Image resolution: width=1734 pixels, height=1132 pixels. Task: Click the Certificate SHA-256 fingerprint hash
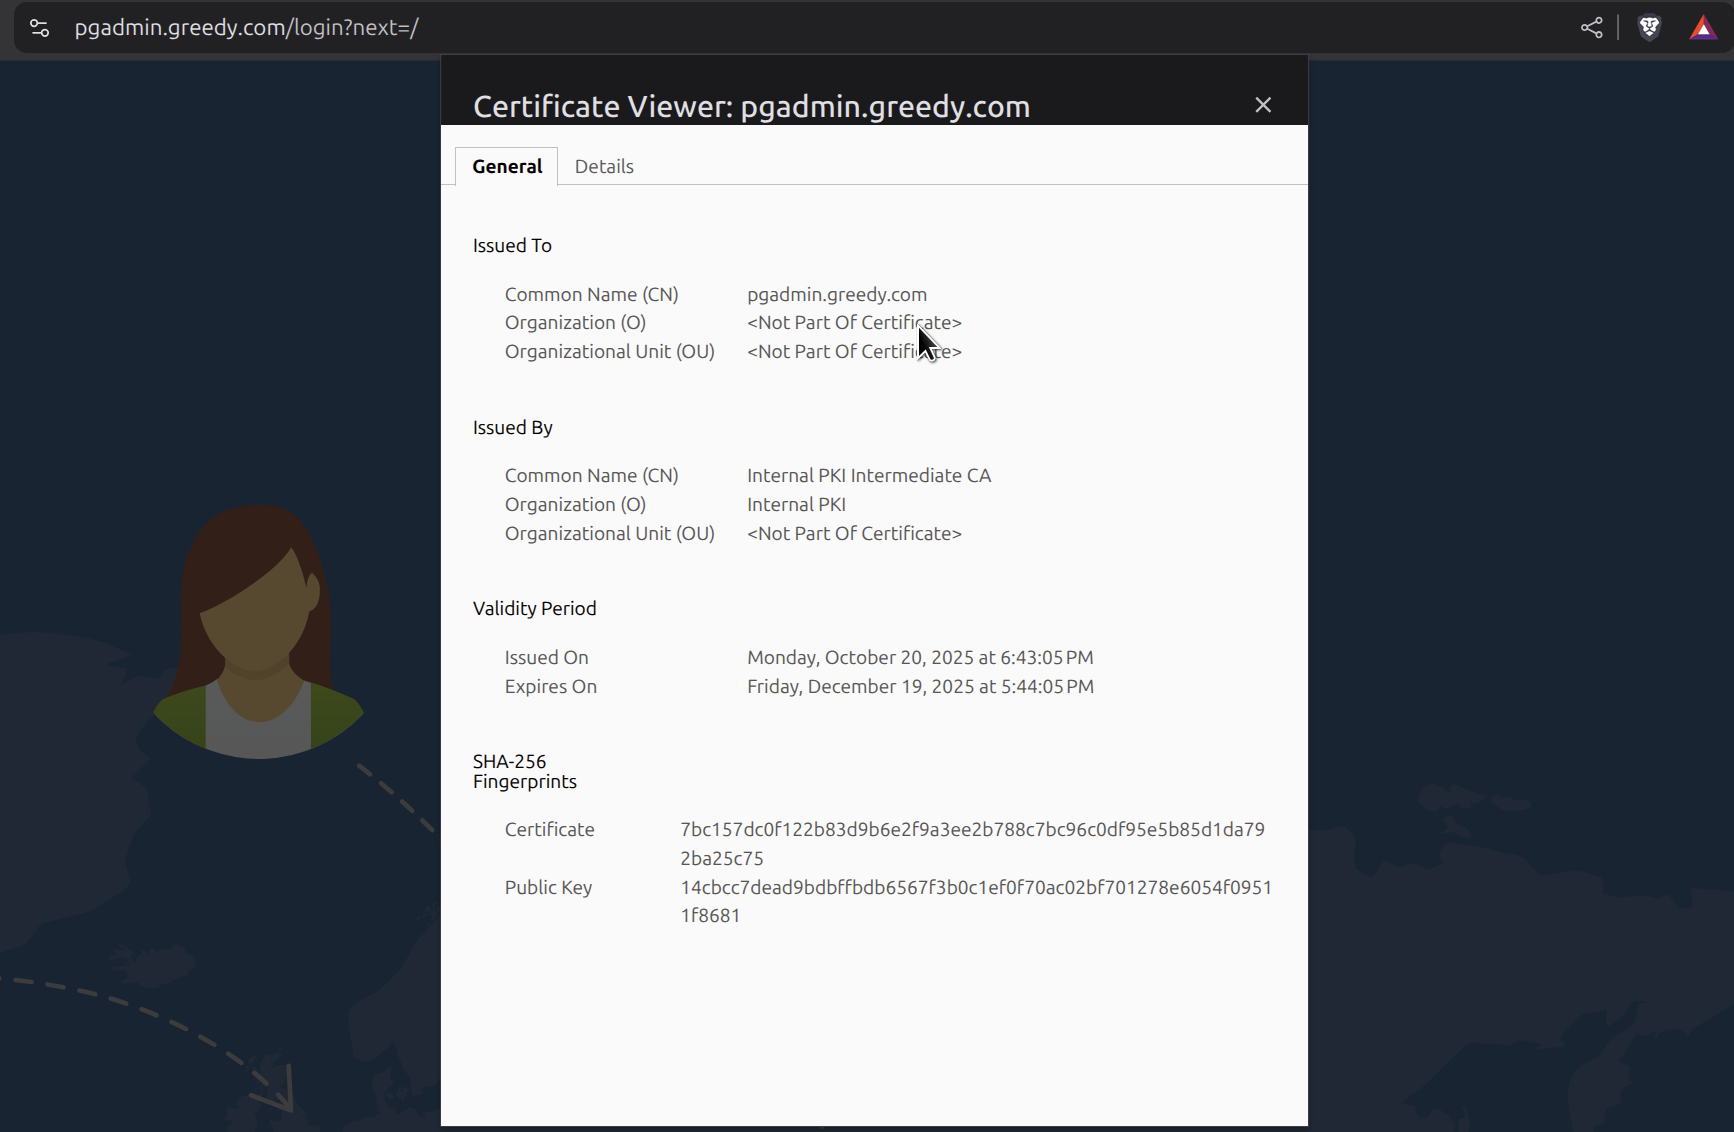pyautogui.click(x=971, y=842)
